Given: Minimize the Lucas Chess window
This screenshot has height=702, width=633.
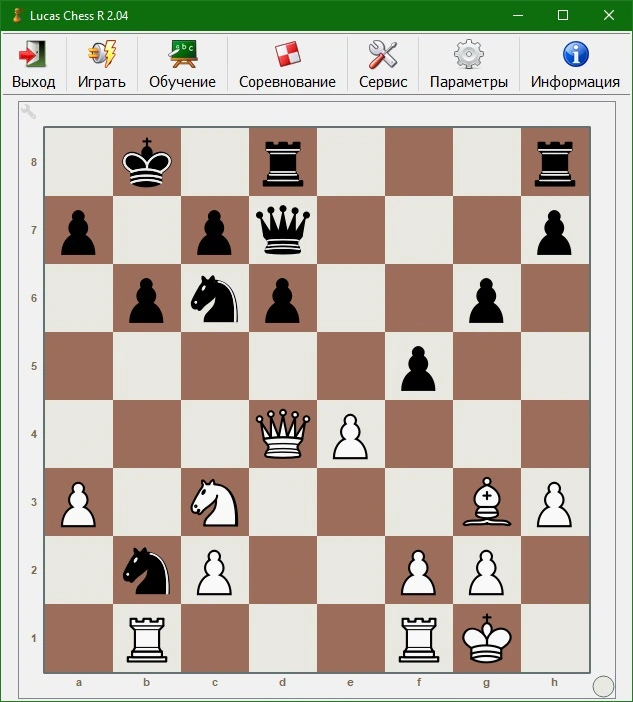Looking at the screenshot, I should pos(518,15).
